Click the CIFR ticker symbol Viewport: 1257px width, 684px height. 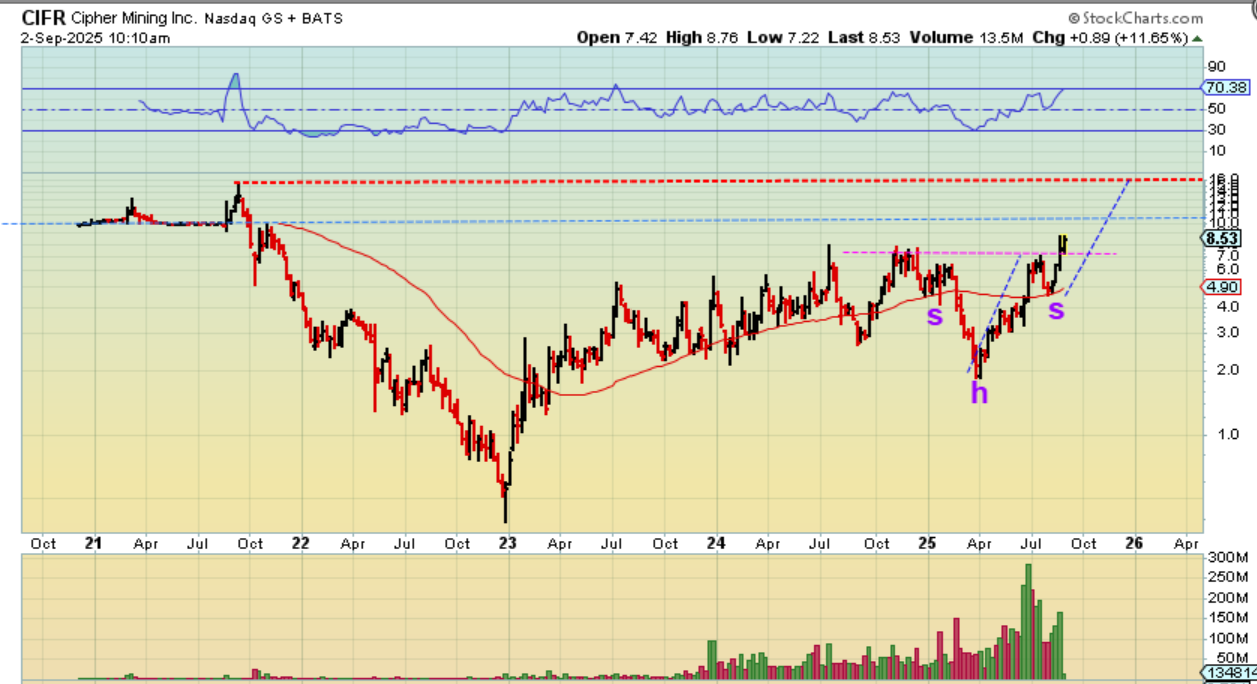tap(44, 18)
